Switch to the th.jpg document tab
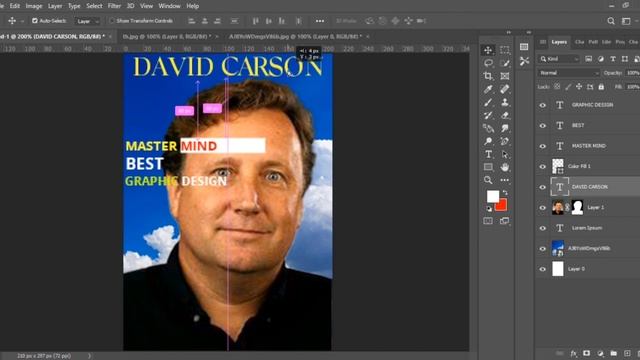 [167, 36]
